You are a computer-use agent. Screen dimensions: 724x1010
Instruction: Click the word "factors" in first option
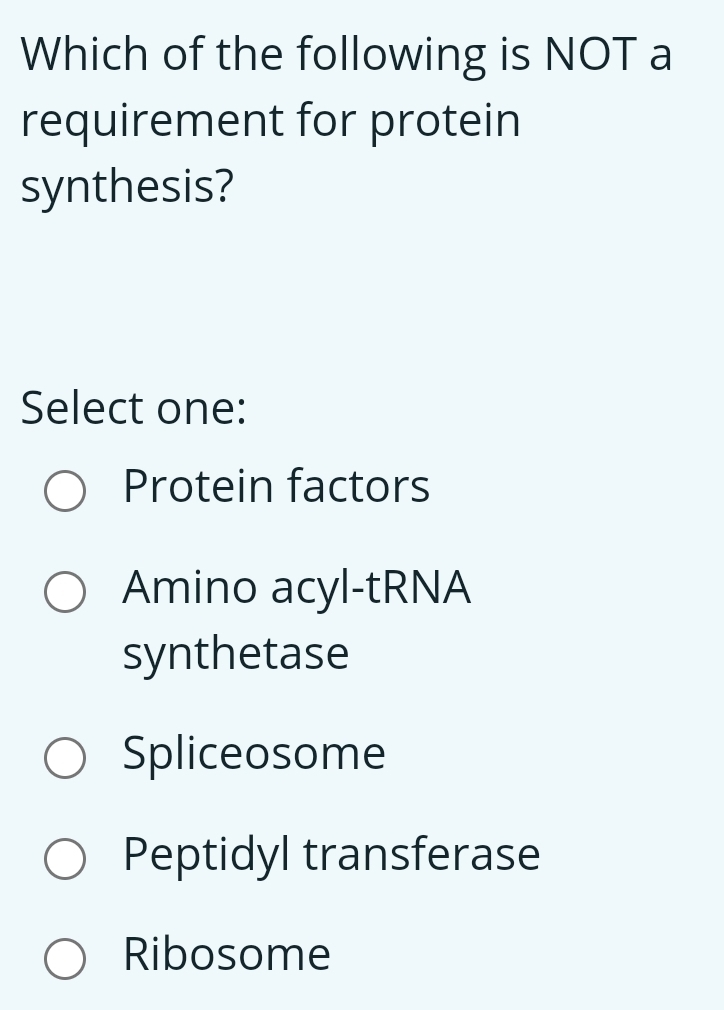click(359, 487)
